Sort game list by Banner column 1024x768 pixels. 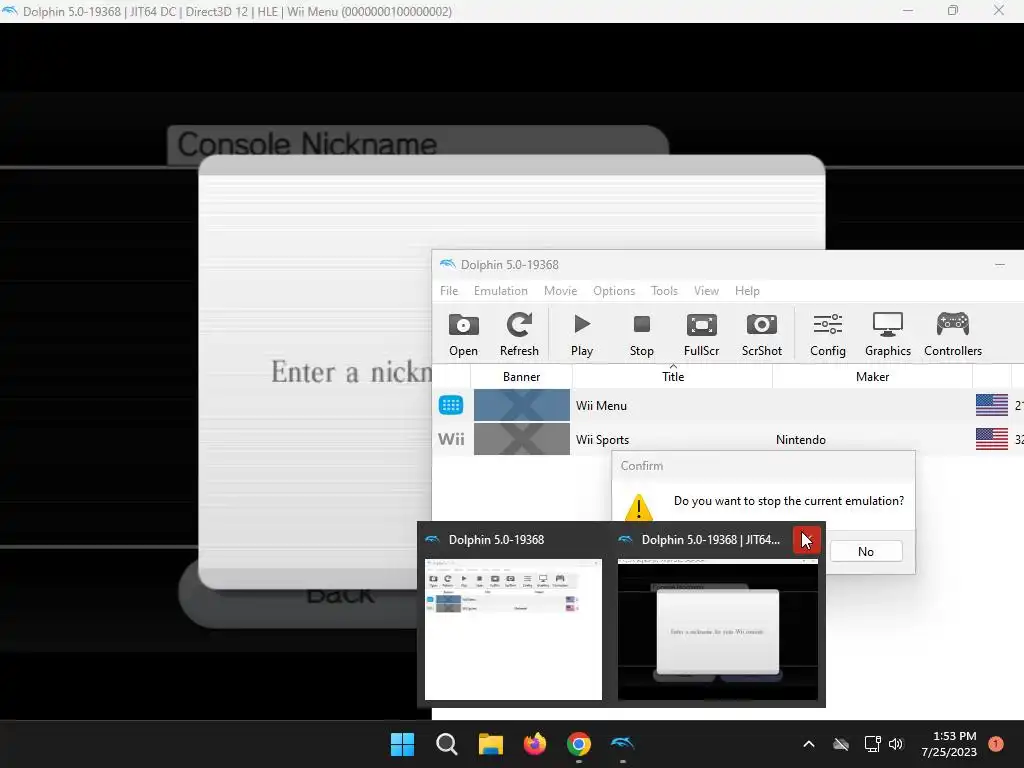[x=521, y=376]
